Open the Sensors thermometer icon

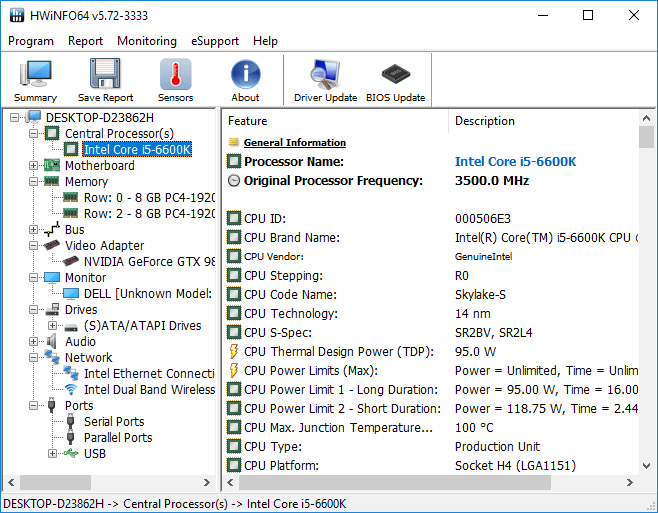[175, 73]
